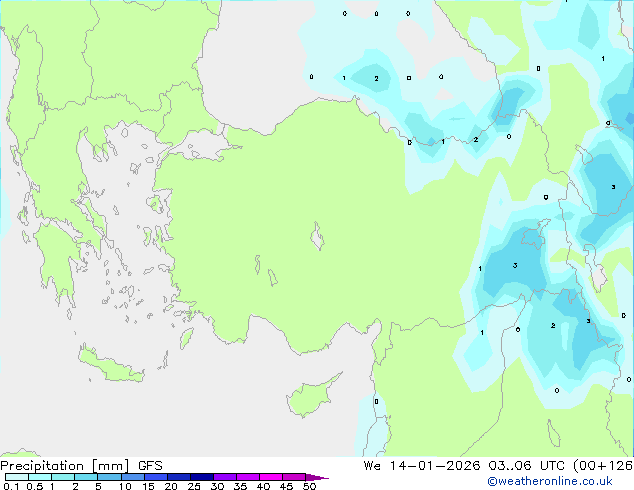Click the legend label "50"
The image size is (634, 490).
point(310,486)
